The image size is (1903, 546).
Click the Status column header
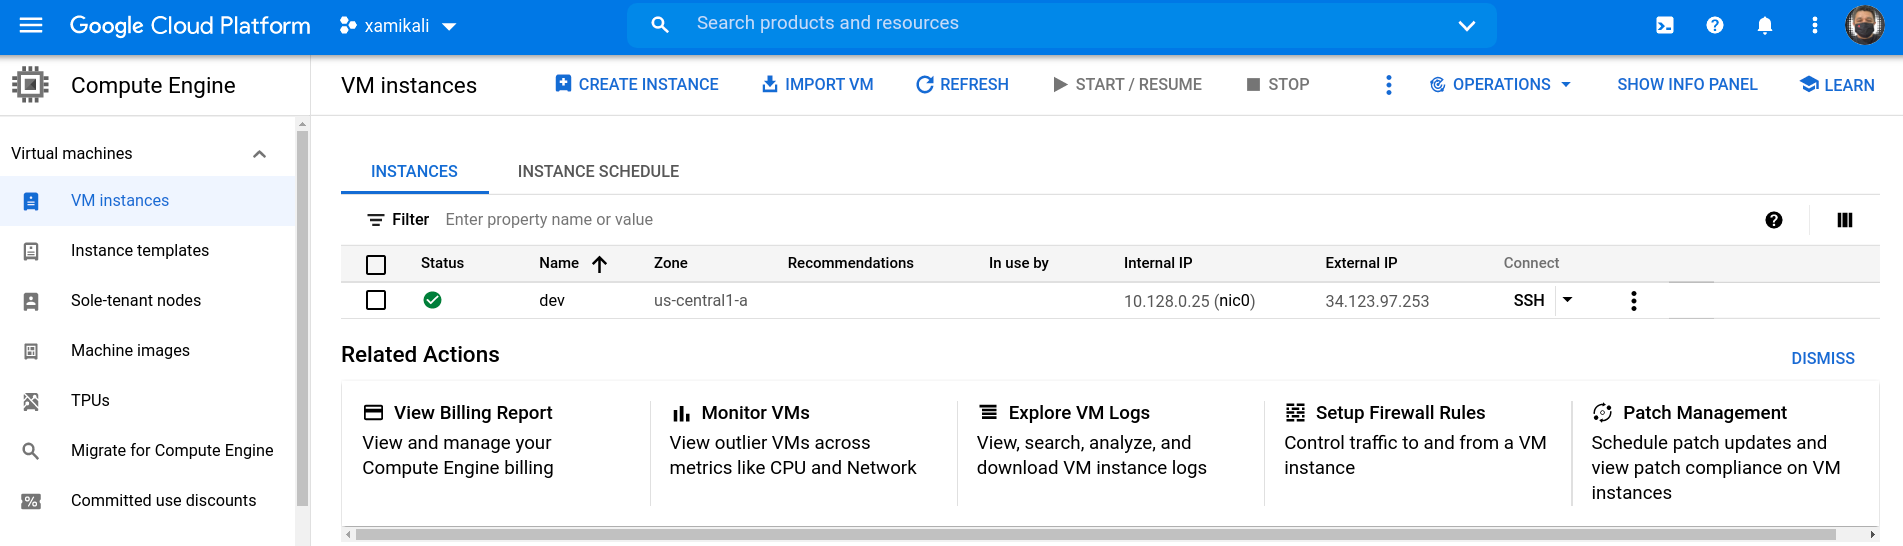pos(442,263)
